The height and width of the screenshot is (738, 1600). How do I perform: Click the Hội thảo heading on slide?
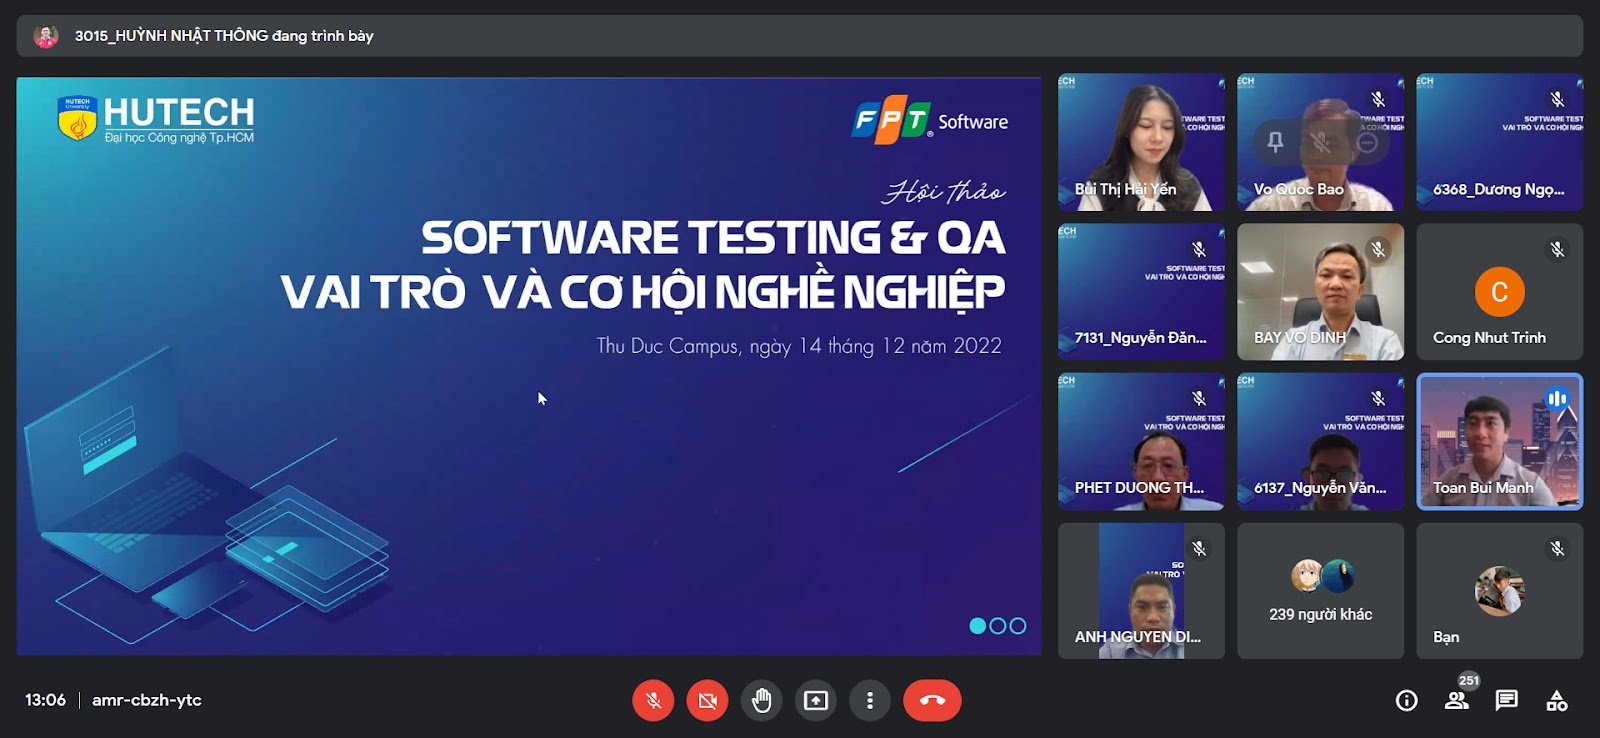click(x=943, y=191)
